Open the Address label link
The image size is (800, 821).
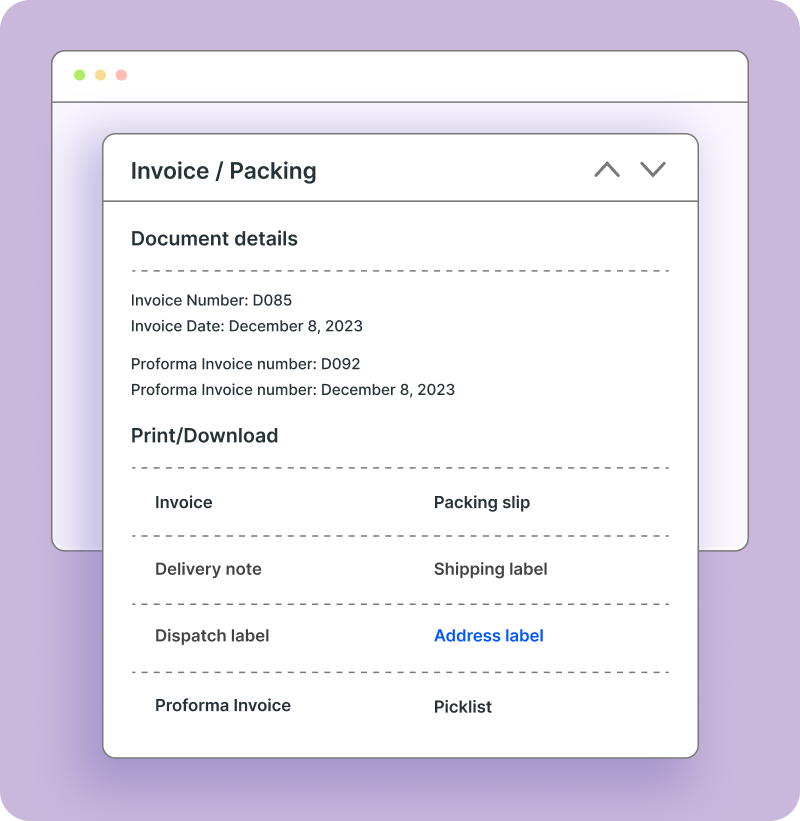[488, 636]
